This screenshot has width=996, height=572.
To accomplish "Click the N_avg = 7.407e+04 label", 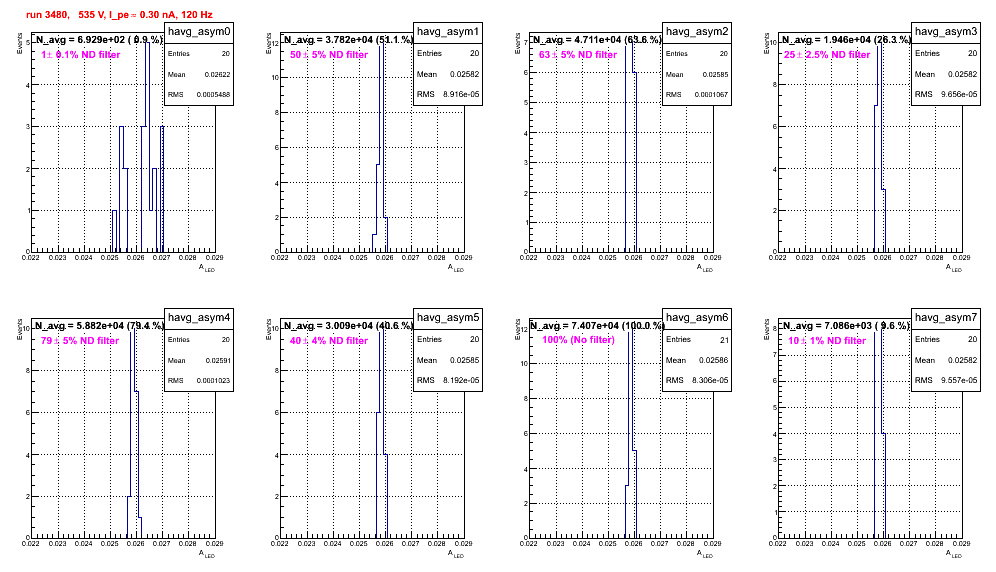I will [597, 325].
